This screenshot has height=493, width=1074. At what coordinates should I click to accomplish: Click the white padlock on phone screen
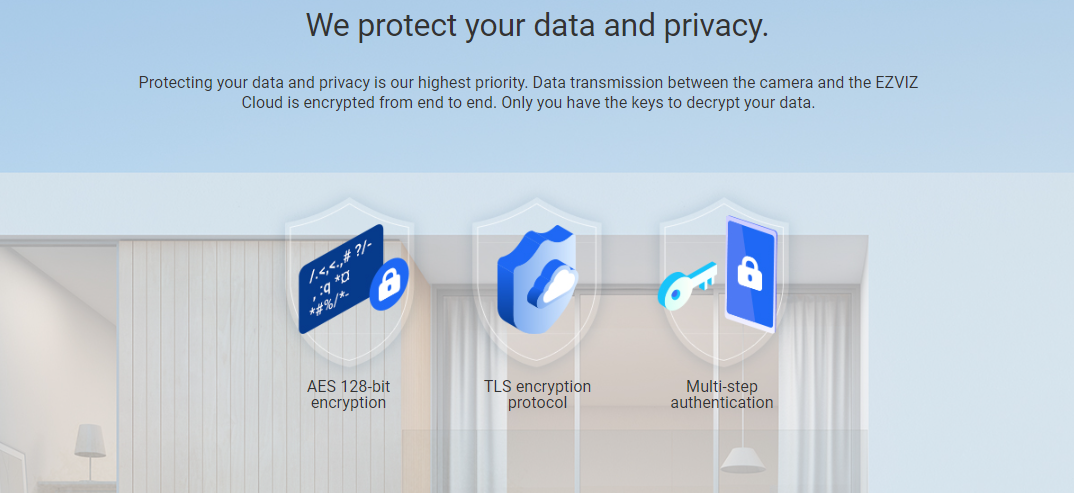[749, 272]
